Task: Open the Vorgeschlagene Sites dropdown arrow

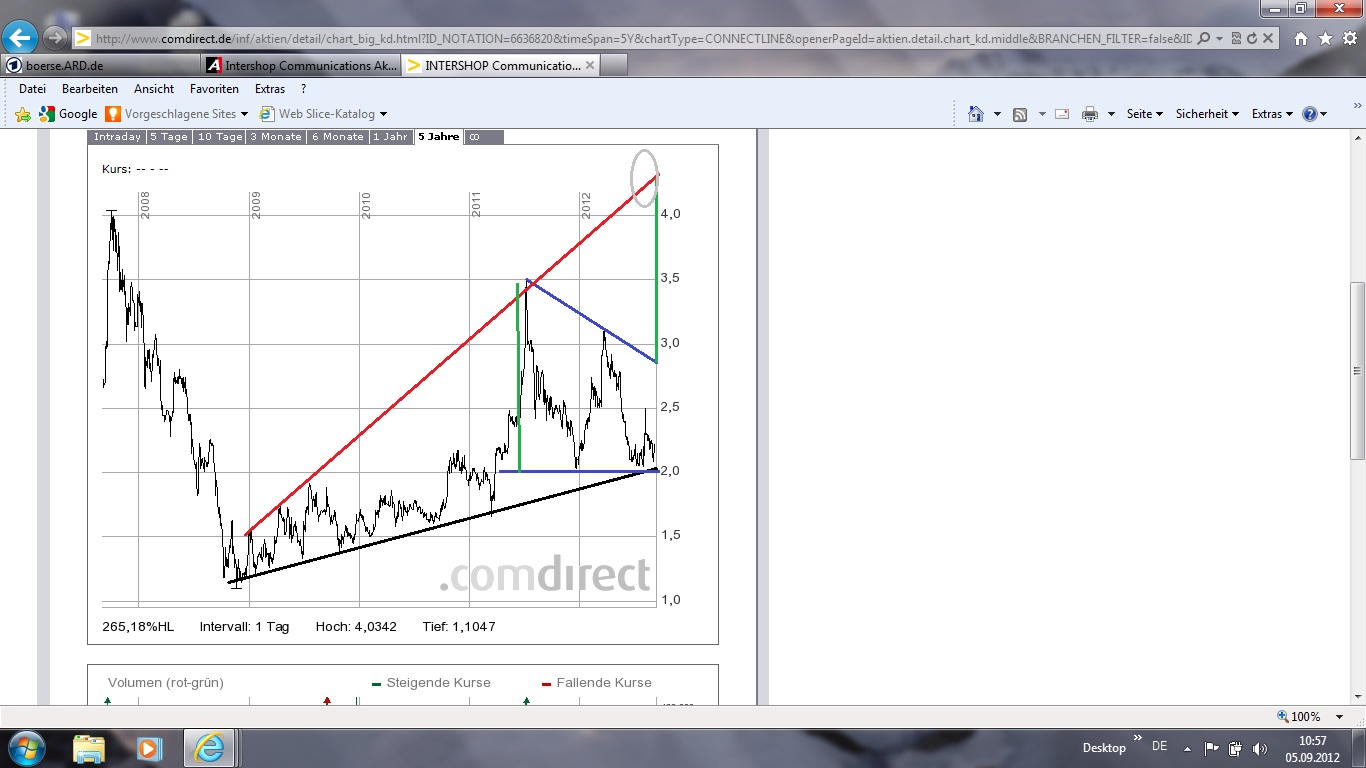Action: pyautogui.click(x=243, y=114)
